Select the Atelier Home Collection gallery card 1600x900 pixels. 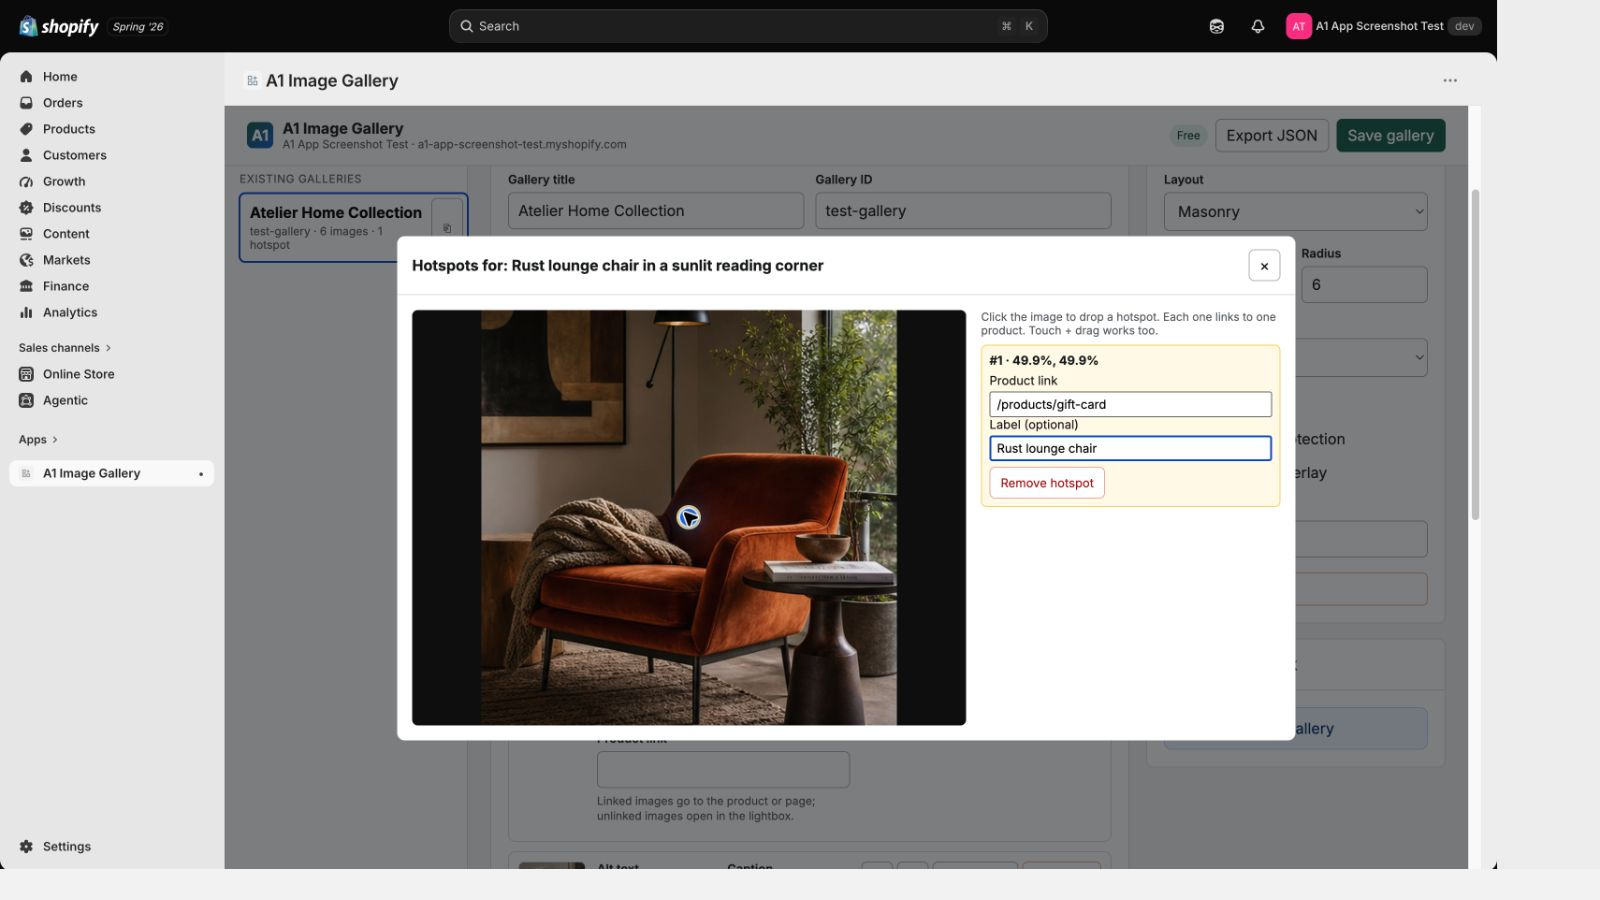tap(353, 228)
